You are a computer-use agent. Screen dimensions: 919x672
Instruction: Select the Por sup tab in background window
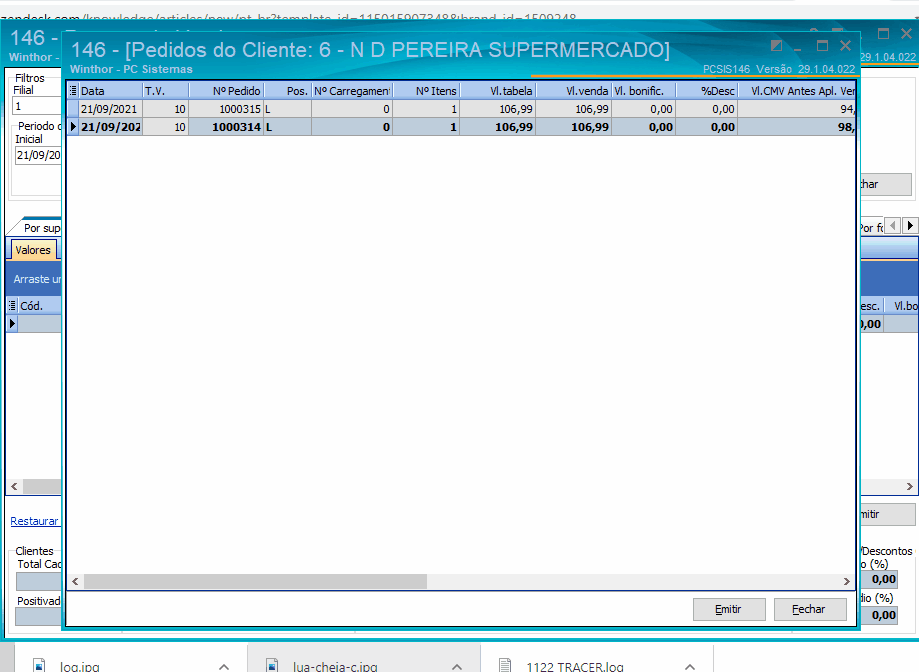tap(41, 228)
